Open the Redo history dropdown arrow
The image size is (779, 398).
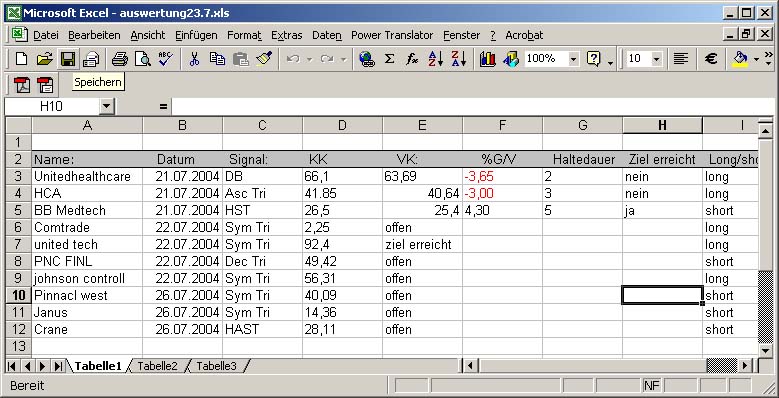coord(343,60)
